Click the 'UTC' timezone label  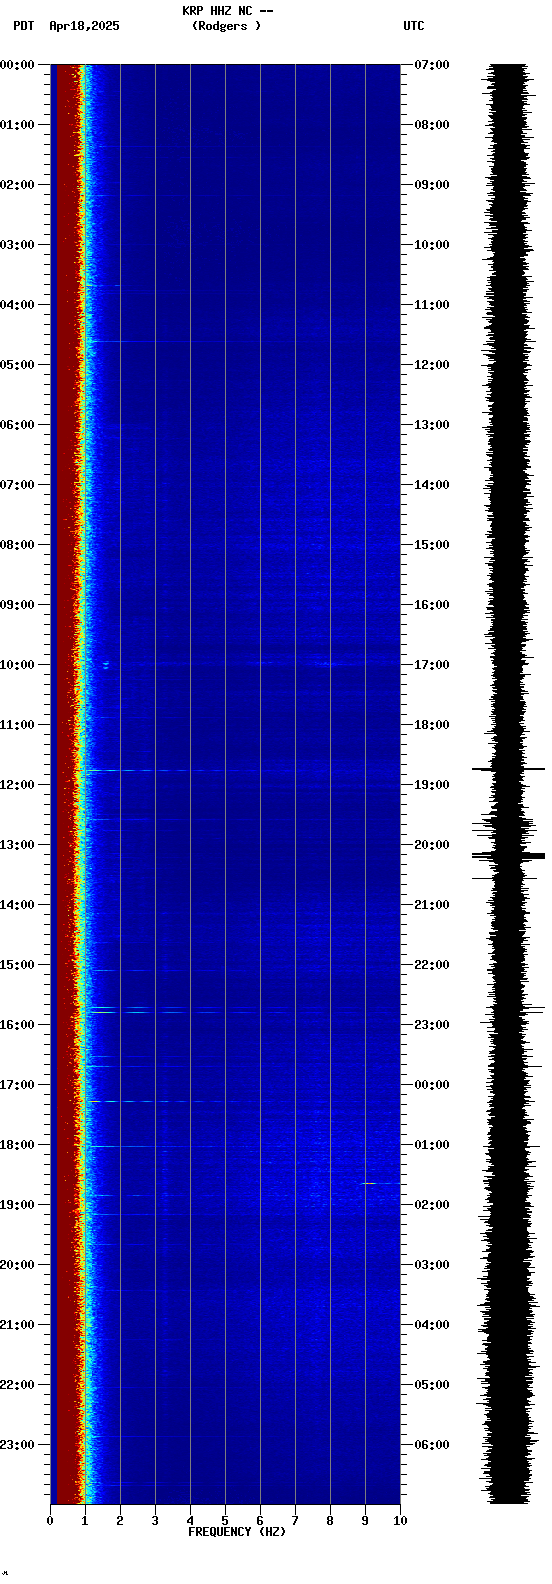coord(414,26)
